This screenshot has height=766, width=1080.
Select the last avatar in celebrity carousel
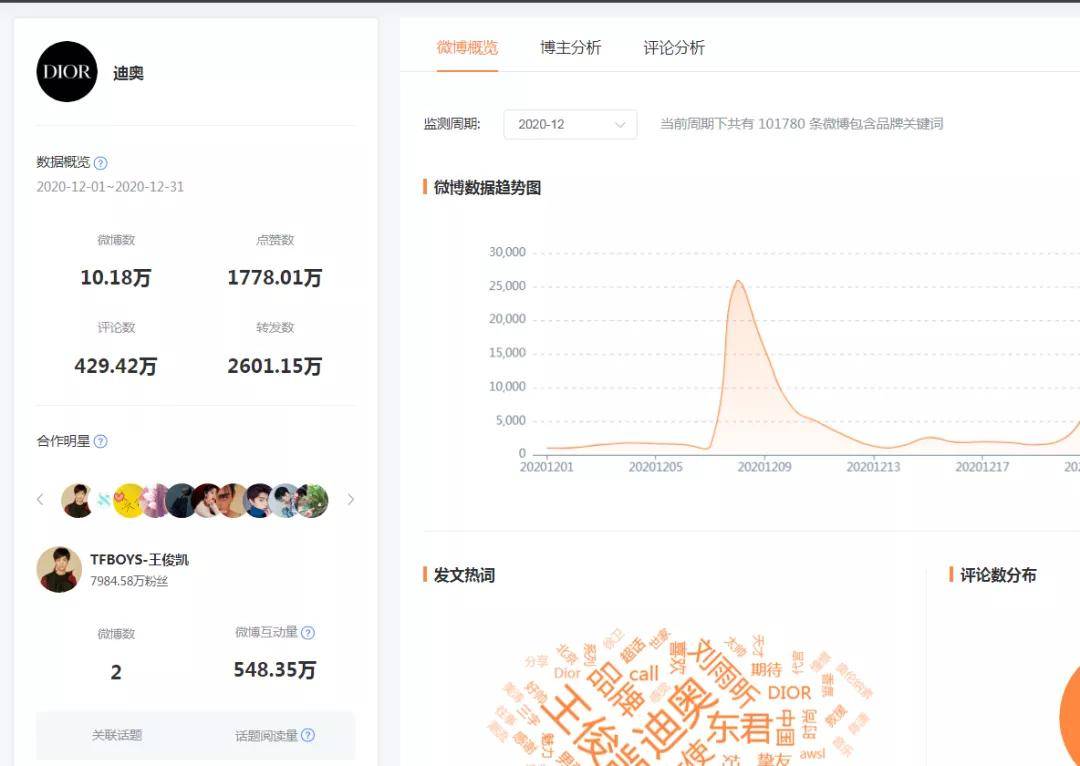click(312, 500)
